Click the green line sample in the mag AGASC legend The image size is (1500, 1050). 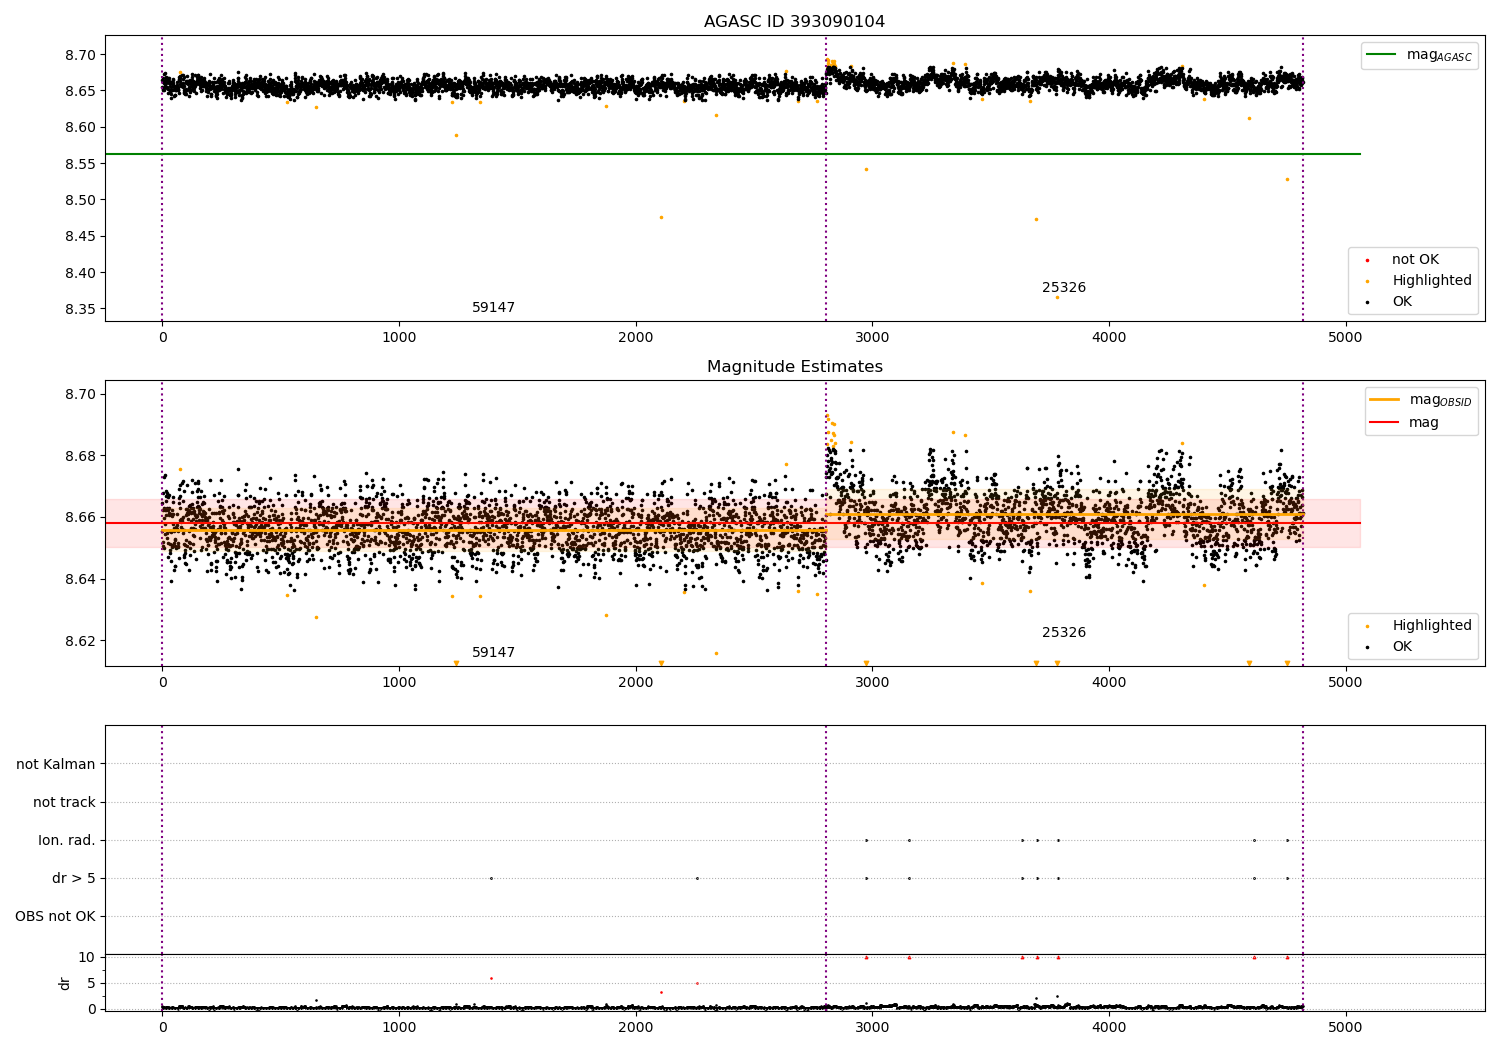click(1382, 55)
